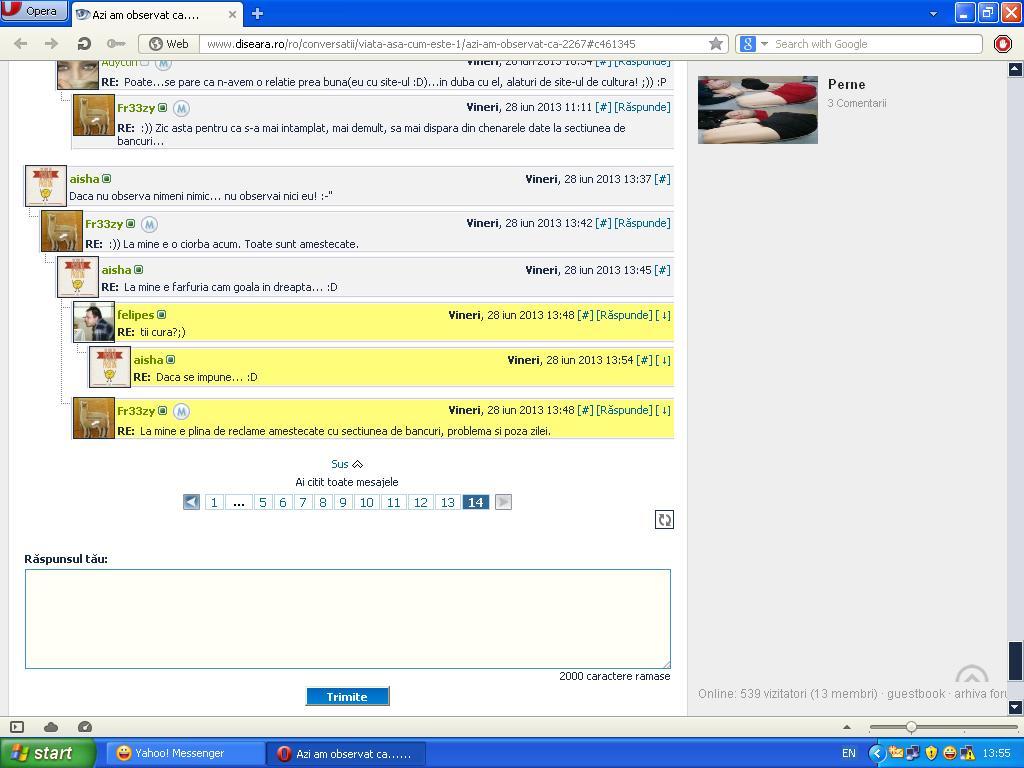Go to page 13 of conversation
The image size is (1024, 768).
(x=447, y=502)
